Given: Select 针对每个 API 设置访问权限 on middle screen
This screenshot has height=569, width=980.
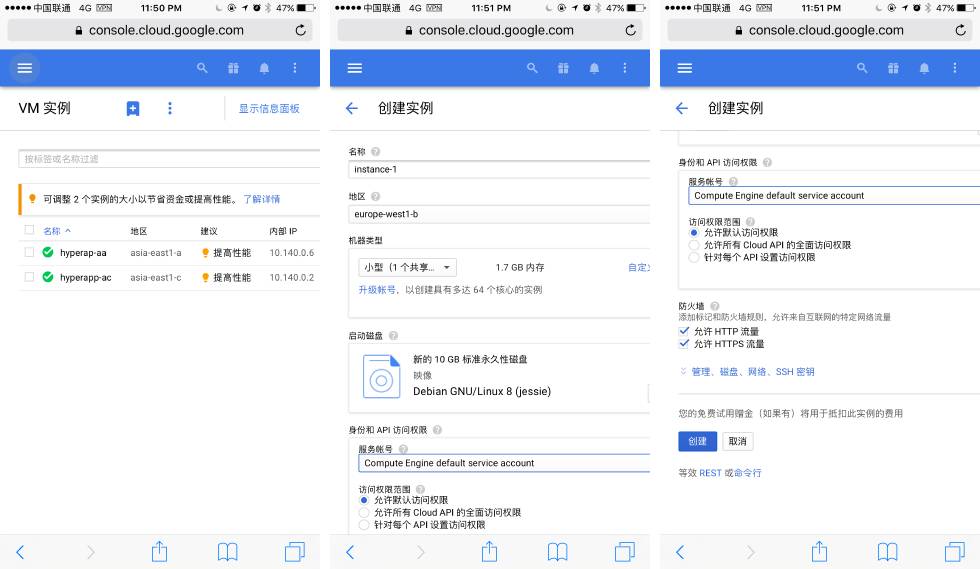Looking at the screenshot, I should 364,525.
